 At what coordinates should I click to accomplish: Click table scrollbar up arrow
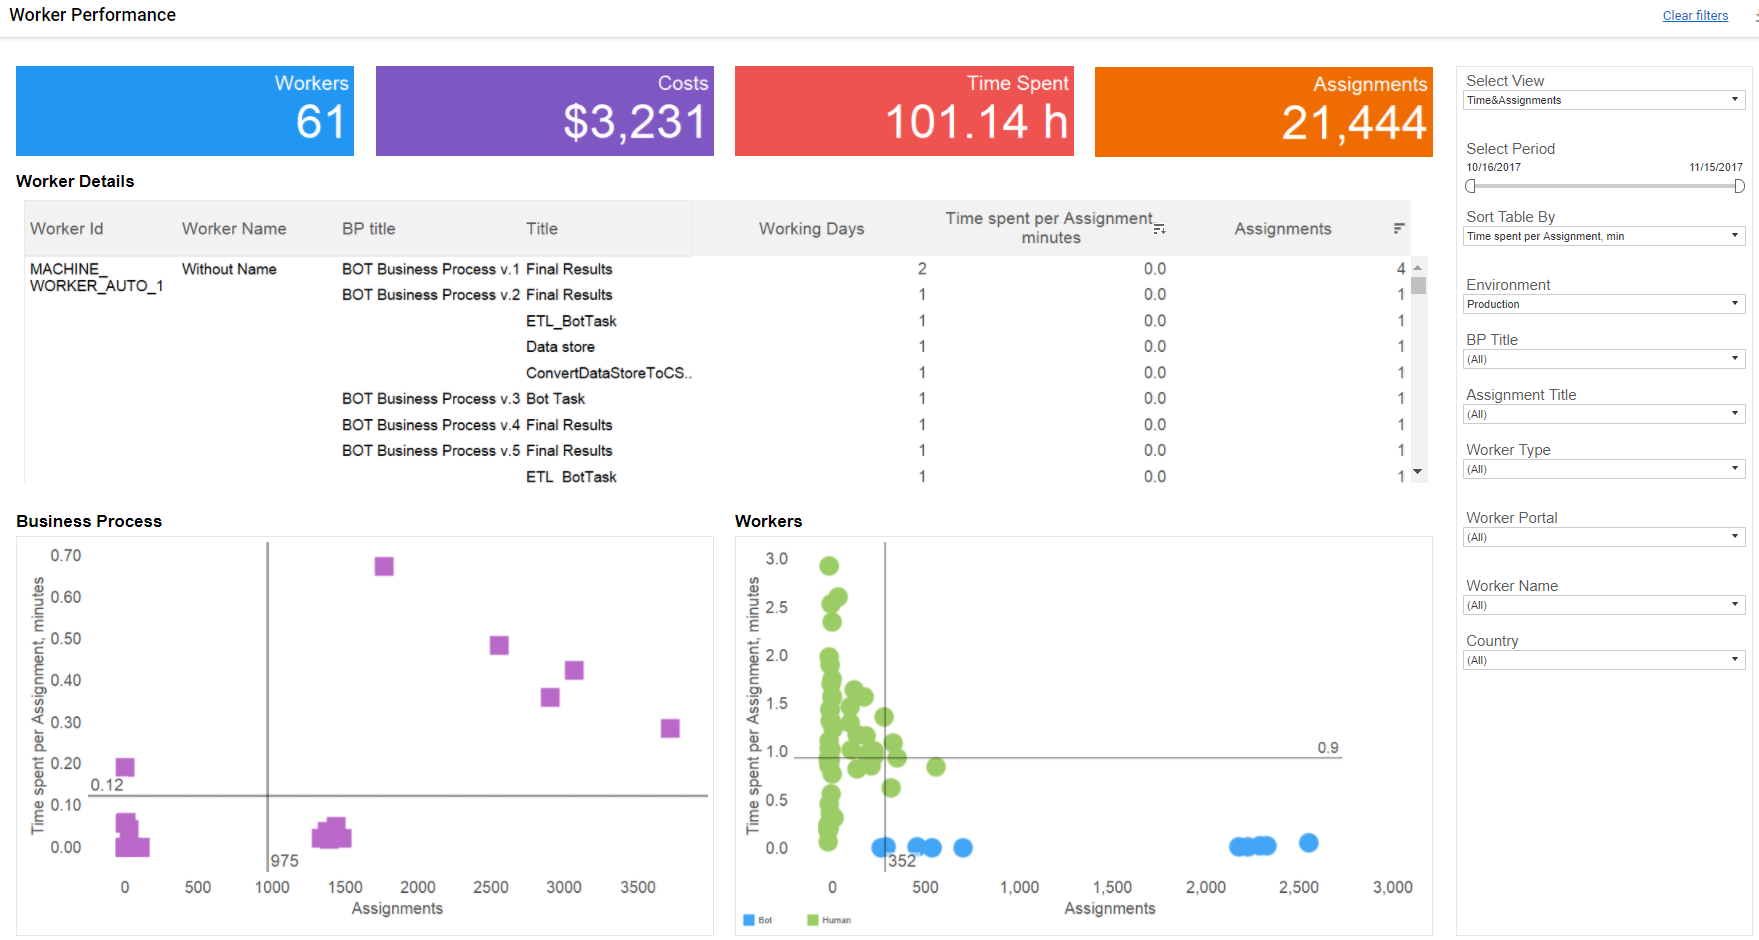(1417, 268)
